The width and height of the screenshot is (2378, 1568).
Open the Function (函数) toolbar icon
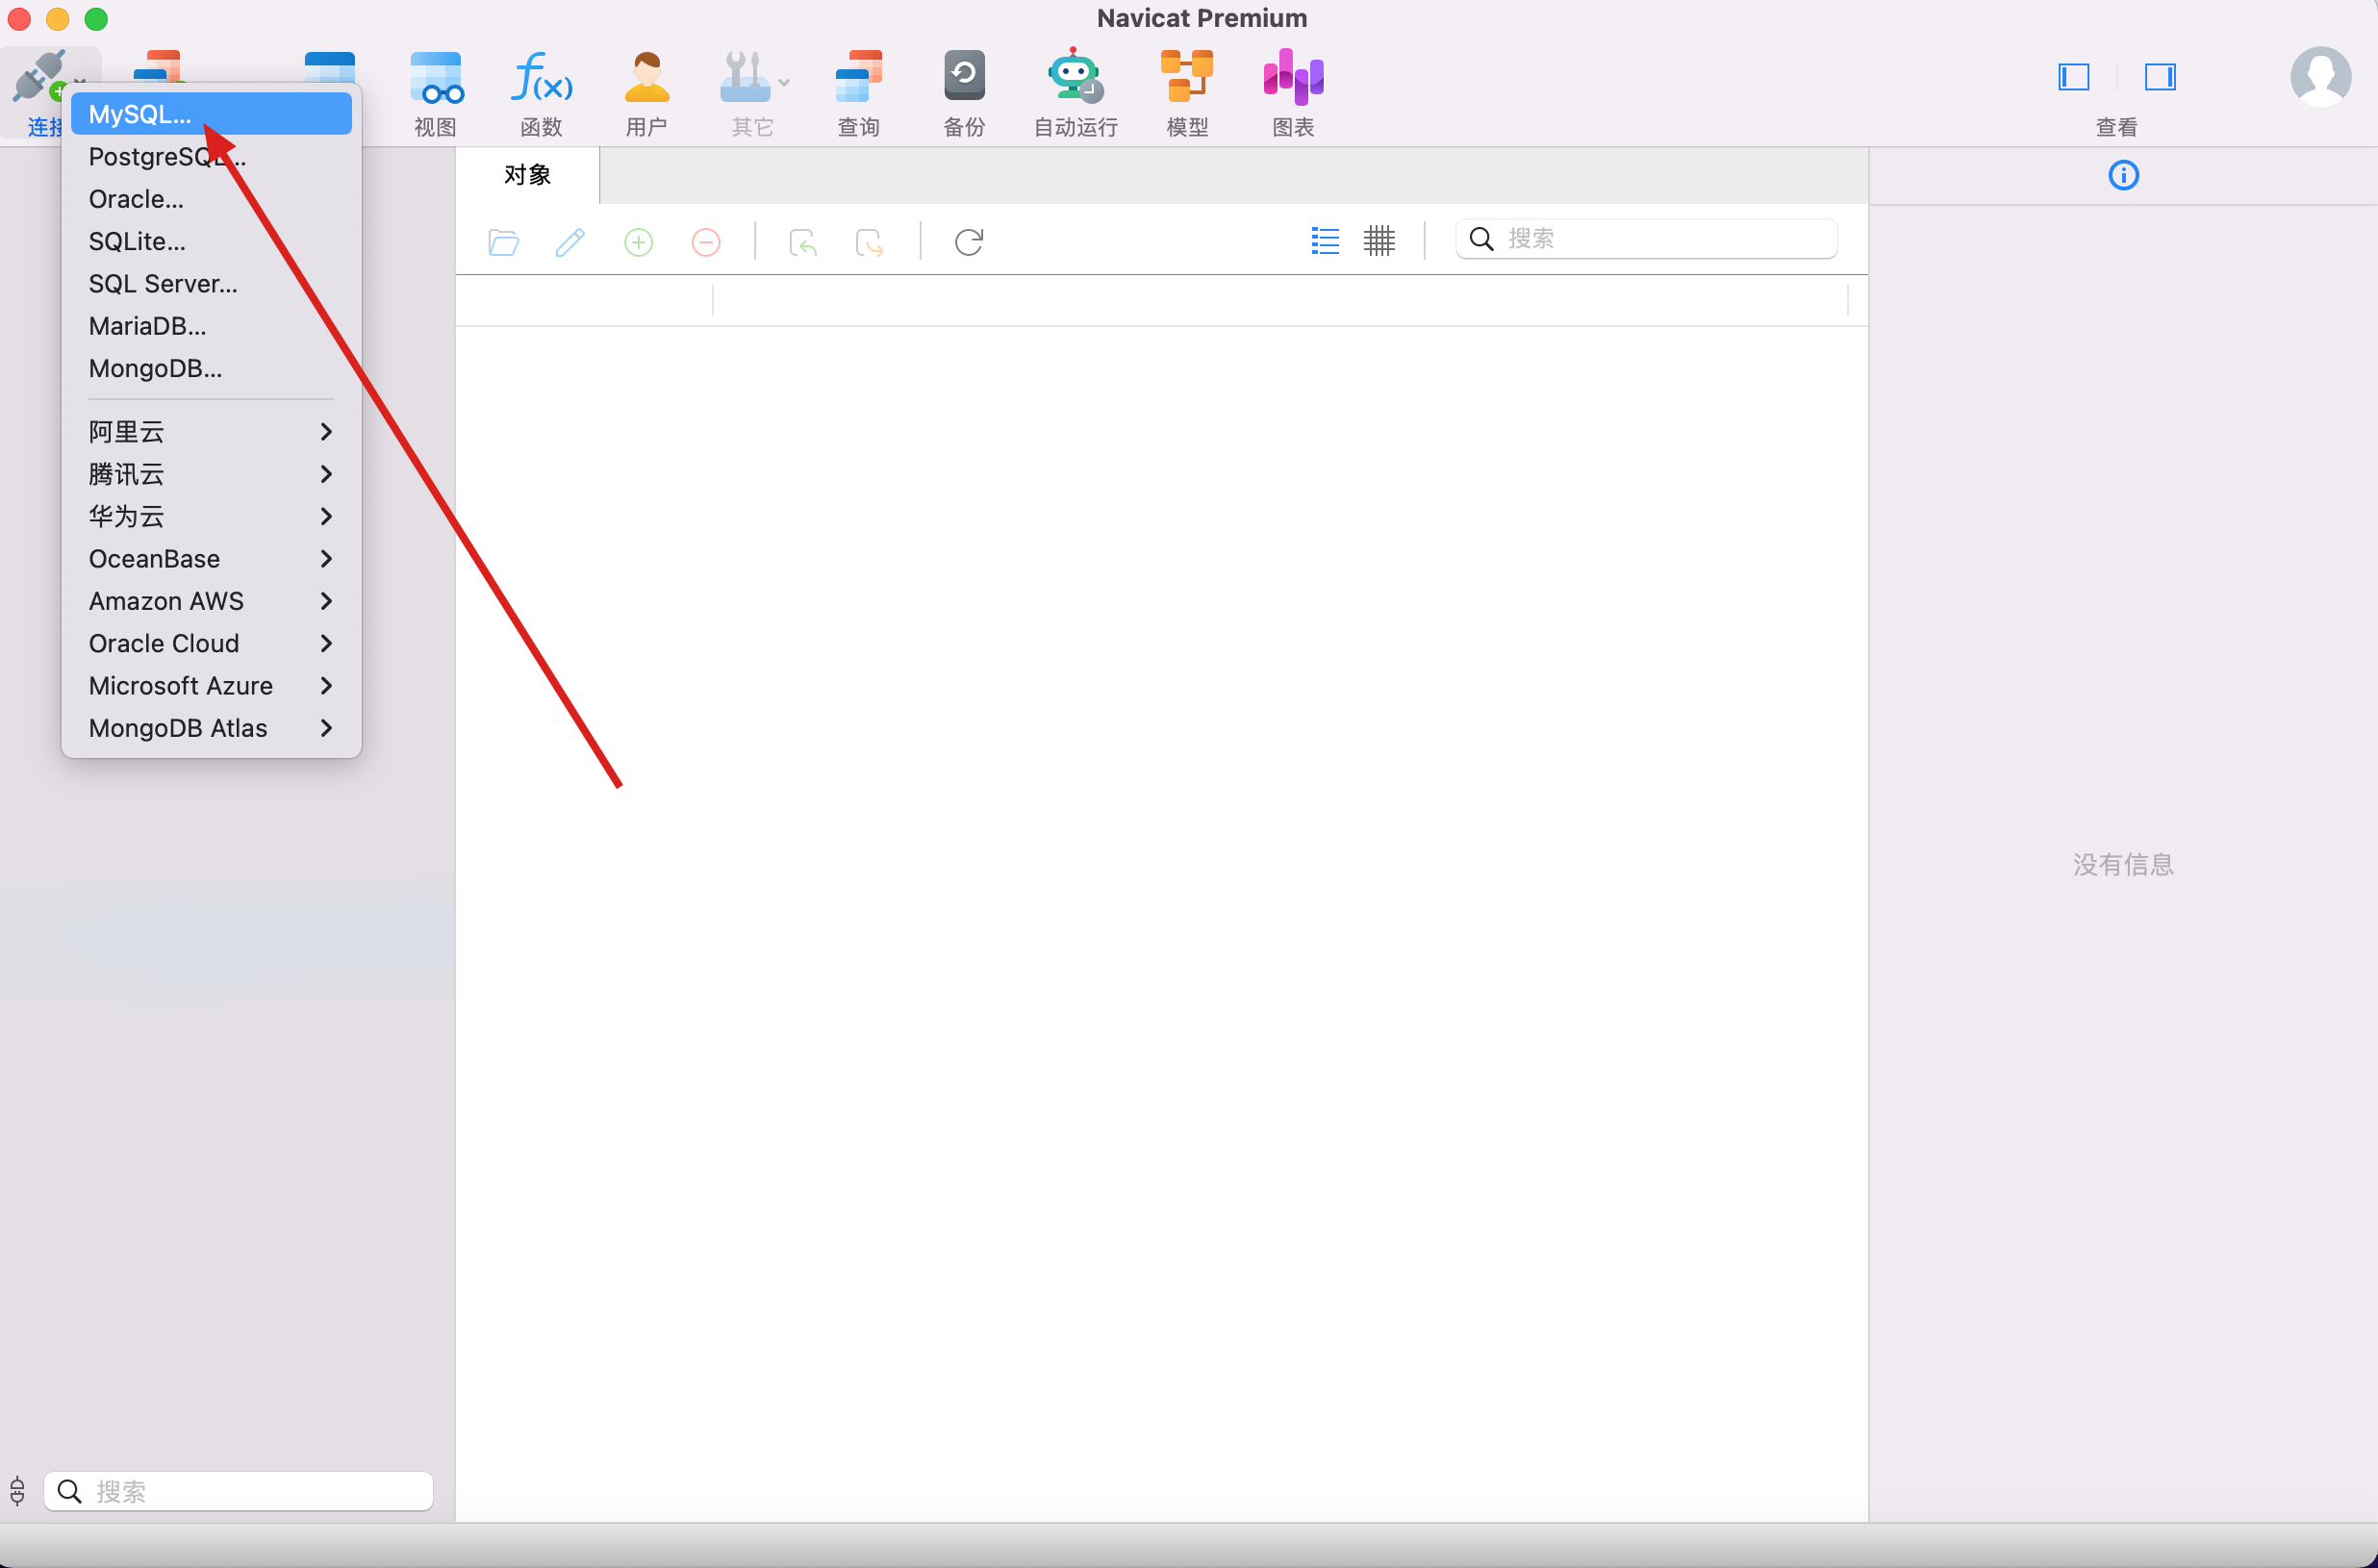click(541, 77)
